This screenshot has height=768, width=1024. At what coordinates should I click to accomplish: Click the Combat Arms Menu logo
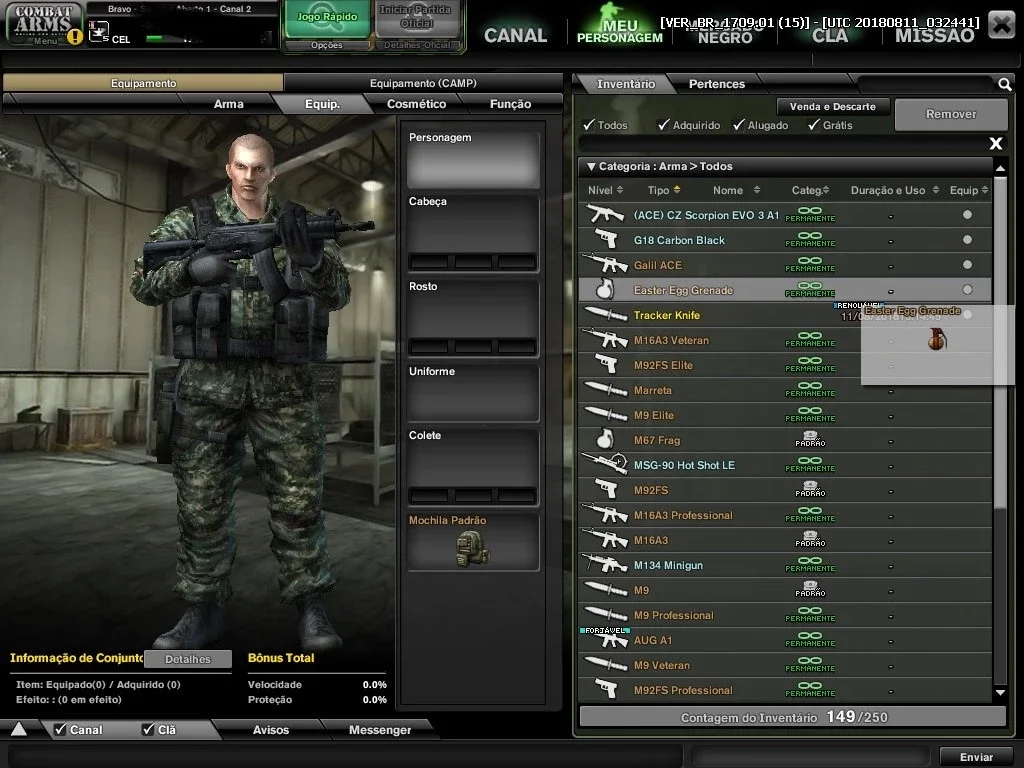43,24
